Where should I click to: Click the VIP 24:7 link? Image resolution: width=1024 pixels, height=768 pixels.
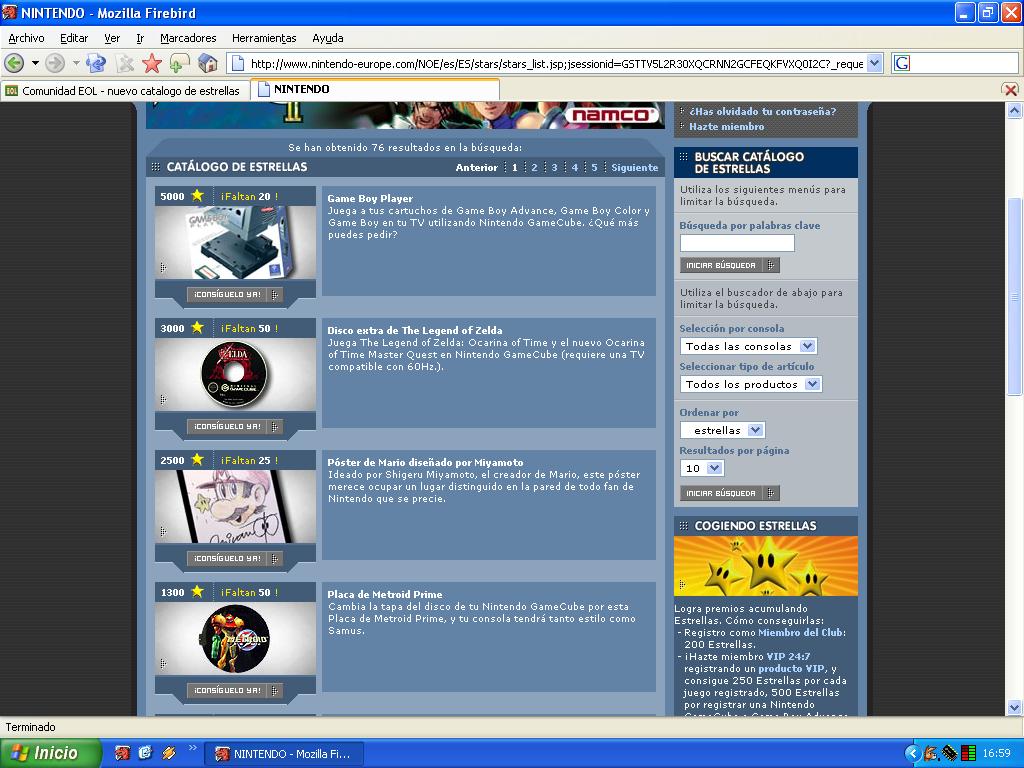click(788, 657)
